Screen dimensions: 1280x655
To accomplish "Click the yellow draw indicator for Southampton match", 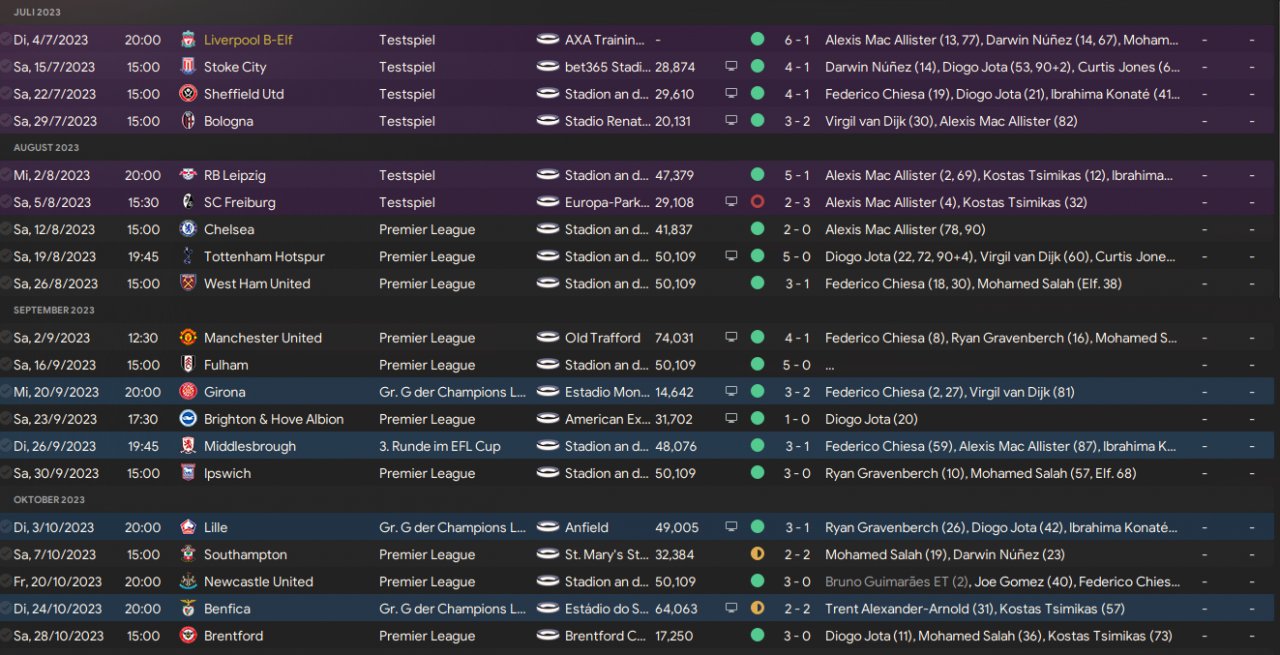I will coord(757,554).
